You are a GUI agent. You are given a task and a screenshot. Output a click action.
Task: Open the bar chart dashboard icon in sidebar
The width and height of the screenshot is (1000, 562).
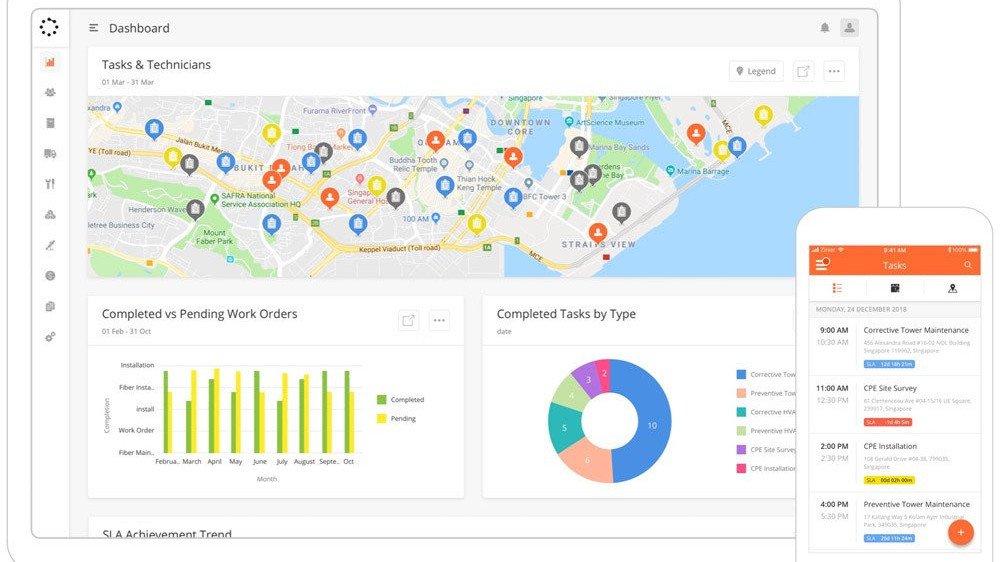(50, 62)
